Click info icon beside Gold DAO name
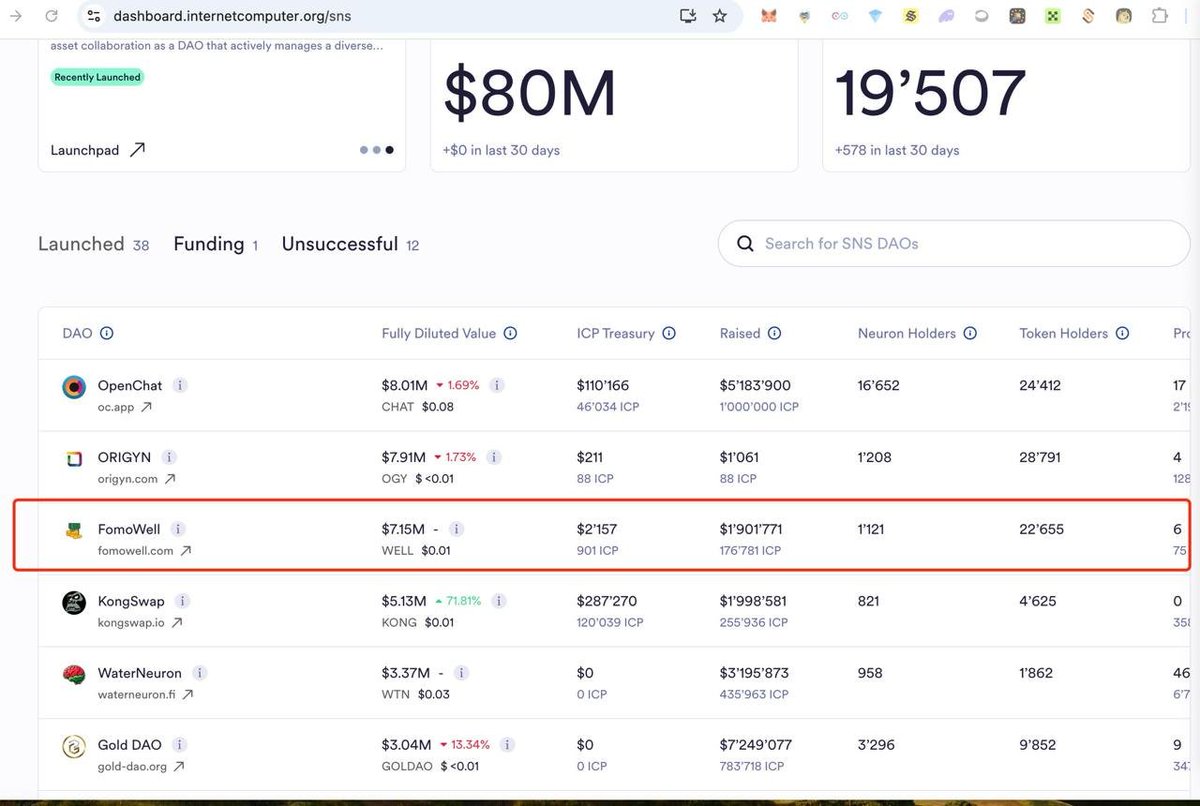 180,745
